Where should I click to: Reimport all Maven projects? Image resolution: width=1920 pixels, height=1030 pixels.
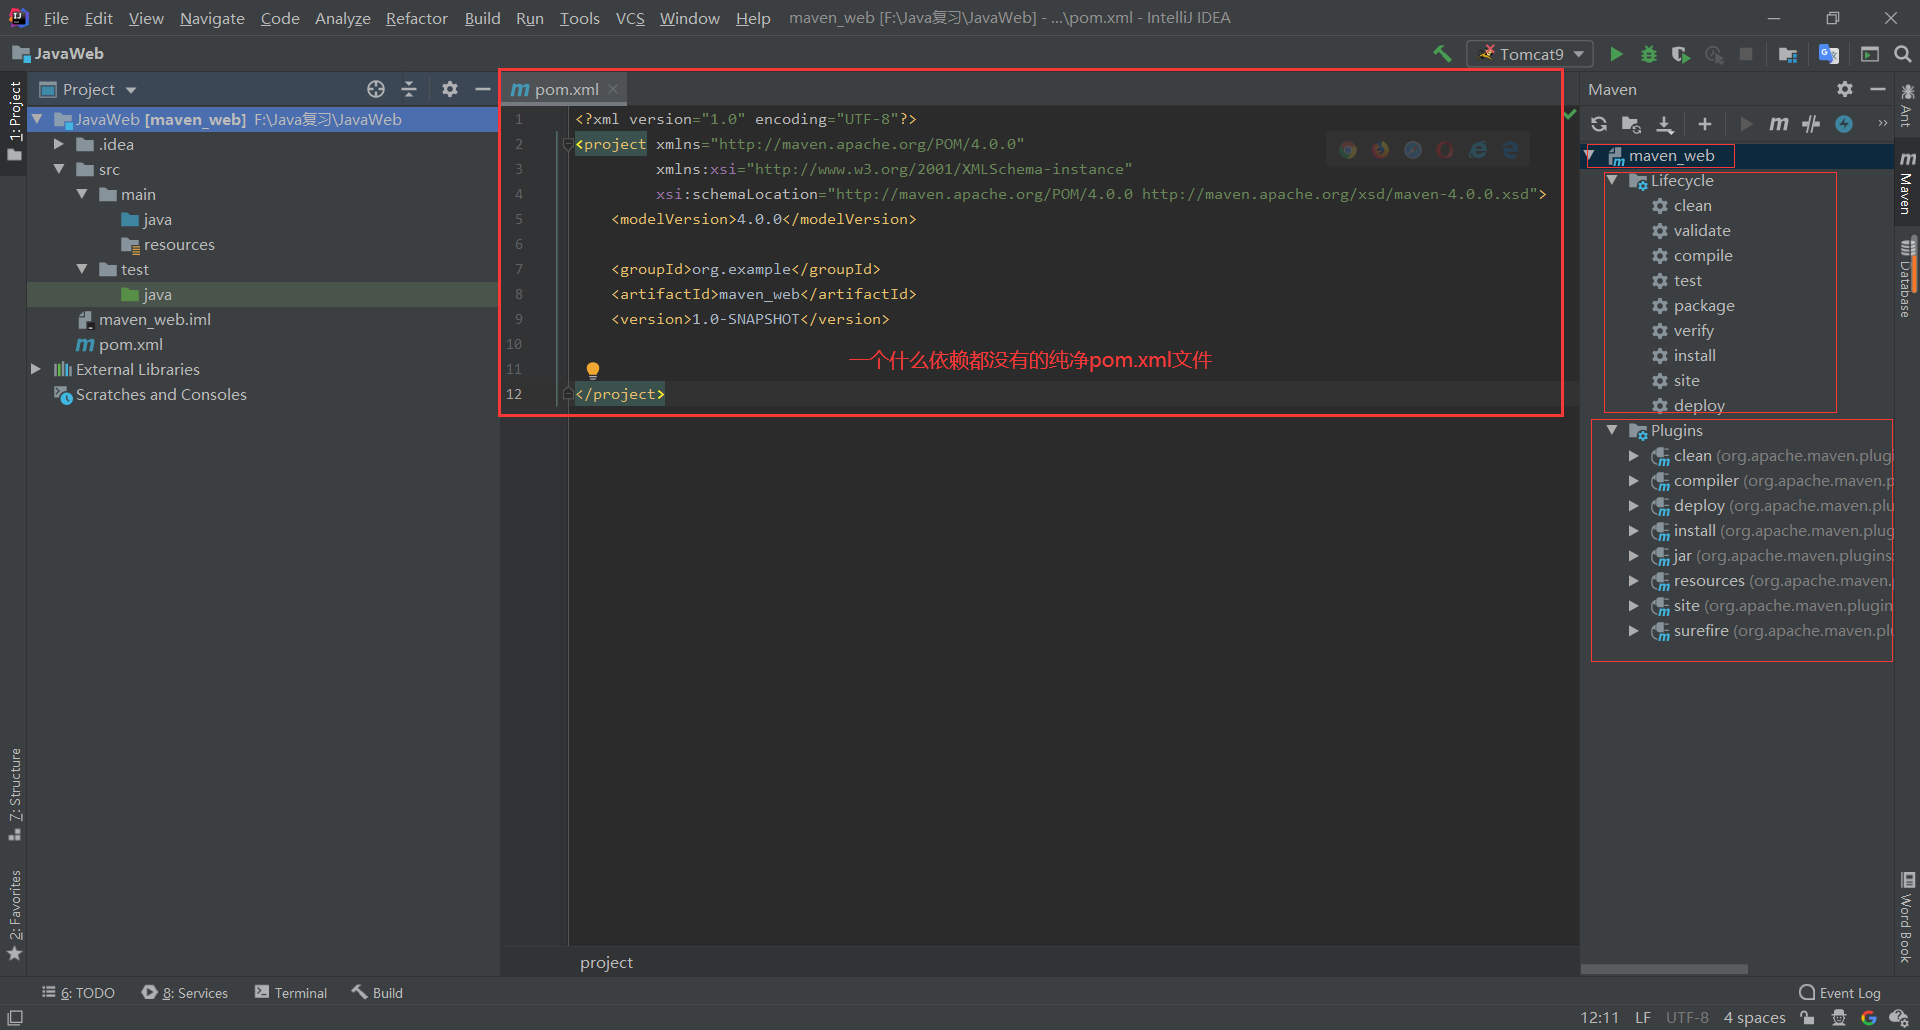point(1599,124)
